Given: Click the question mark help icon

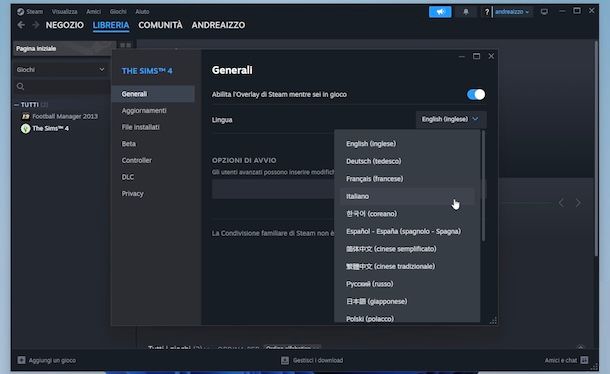Looking at the screenshot, I should pyautogui.click(x=486, y=12).
